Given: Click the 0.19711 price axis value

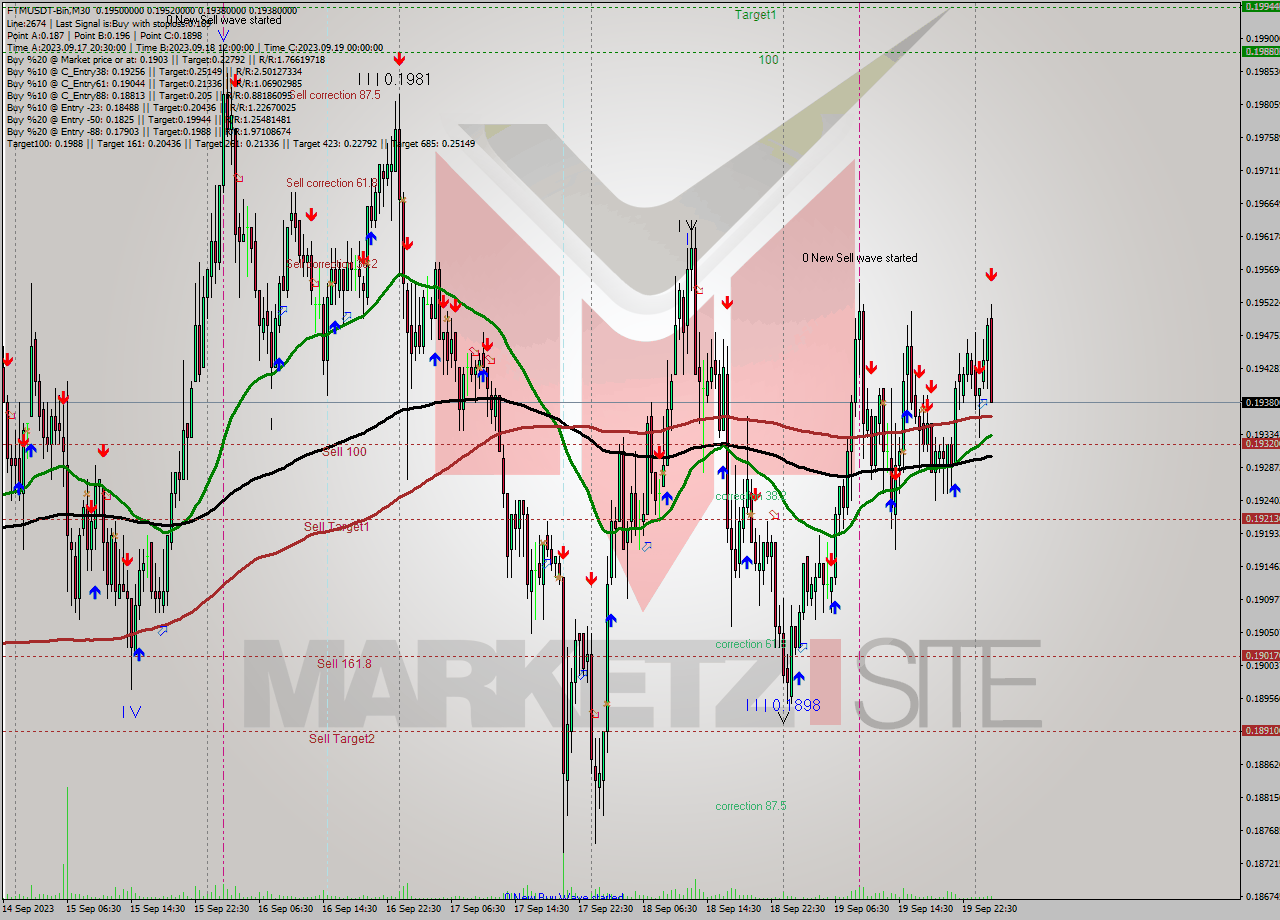Looking at the screenshot, I should pyautogui.click(x=1261, y=170).
